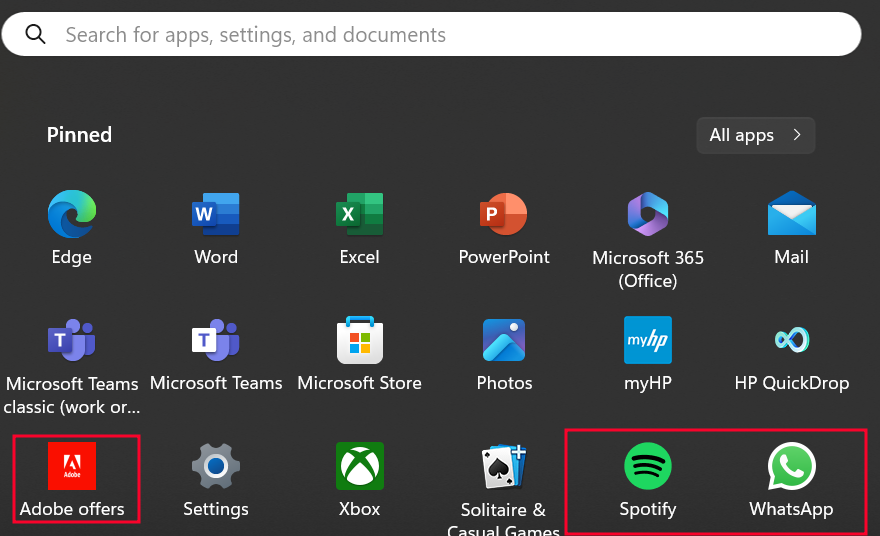Launch Spotify from pinned apps

click(648, 466)
